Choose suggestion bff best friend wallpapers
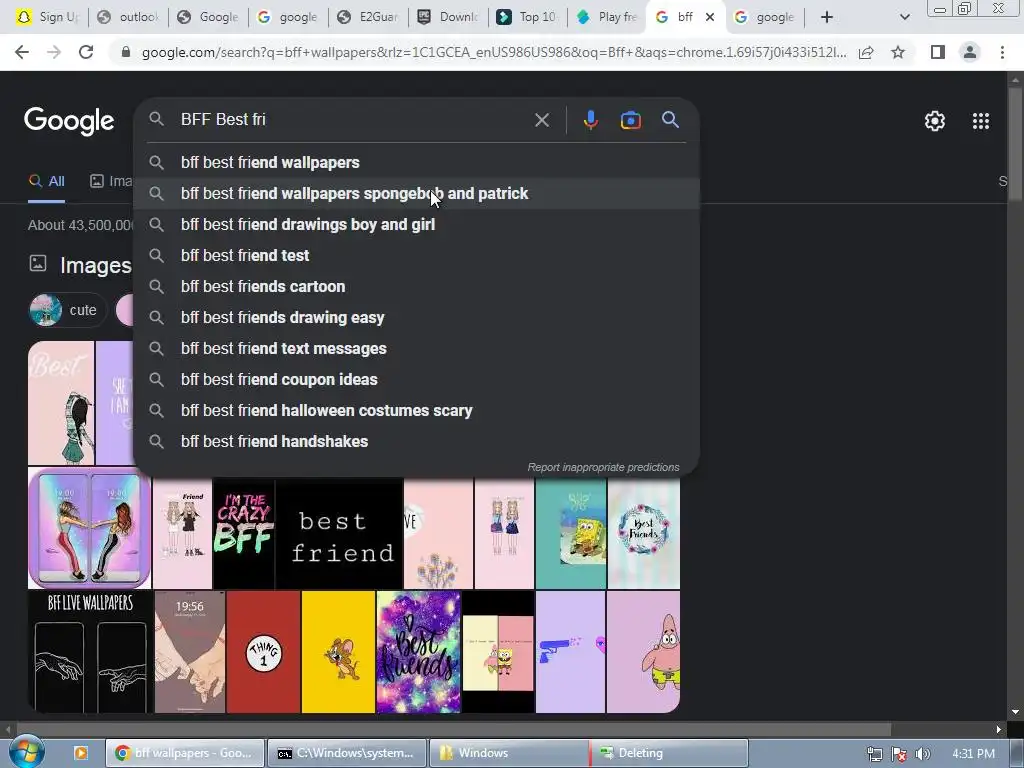The height and width of the screenshot is (768, 1024). [x=416, y=163]
